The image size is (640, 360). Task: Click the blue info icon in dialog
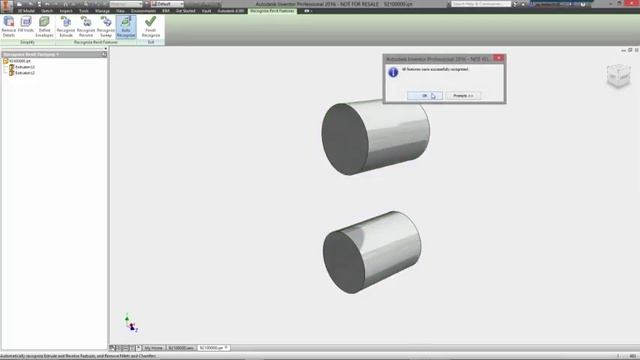point(393,72)
